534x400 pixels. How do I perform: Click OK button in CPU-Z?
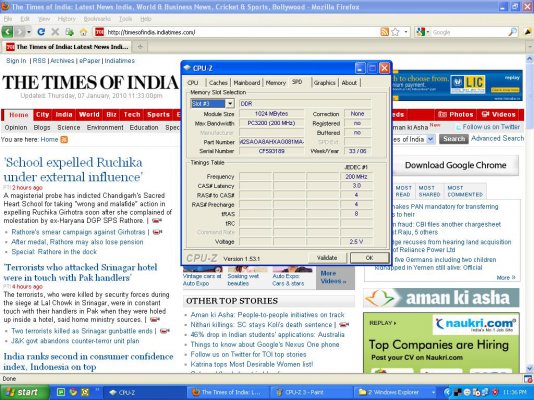tap(370, 258)
